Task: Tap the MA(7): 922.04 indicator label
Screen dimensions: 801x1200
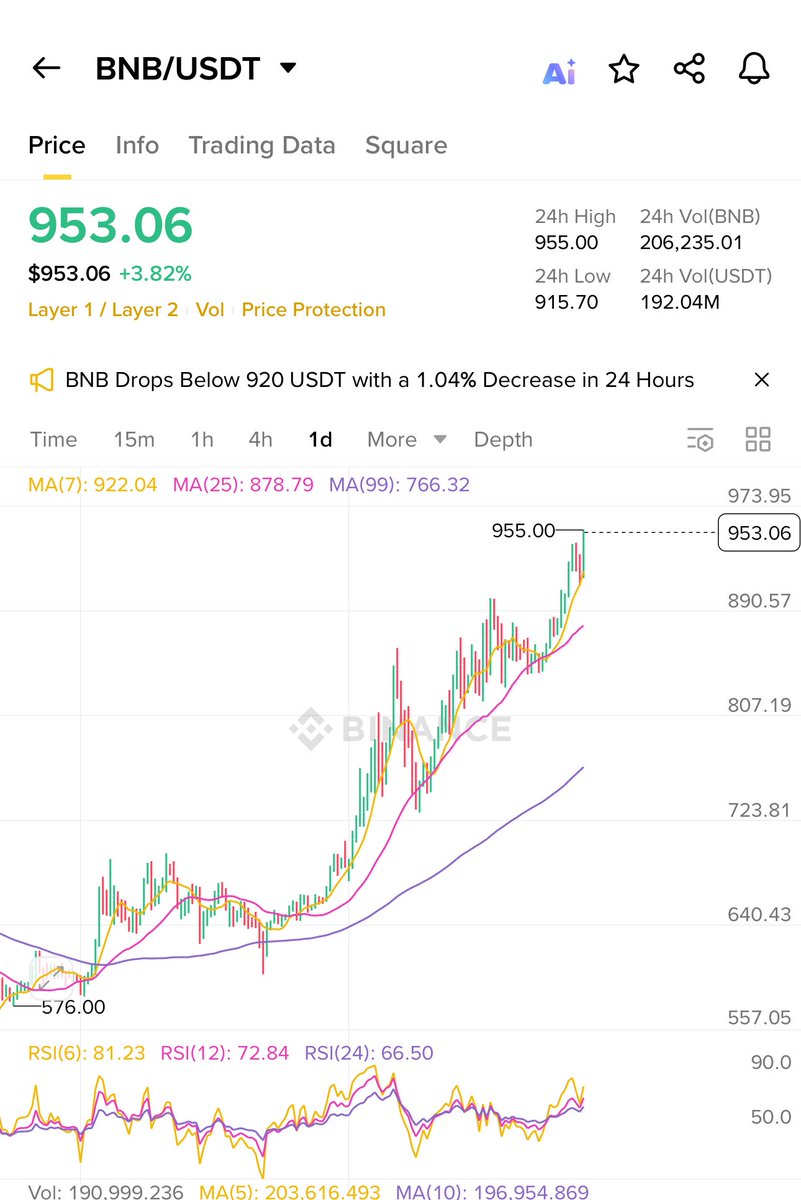Action: pos(93,485)
